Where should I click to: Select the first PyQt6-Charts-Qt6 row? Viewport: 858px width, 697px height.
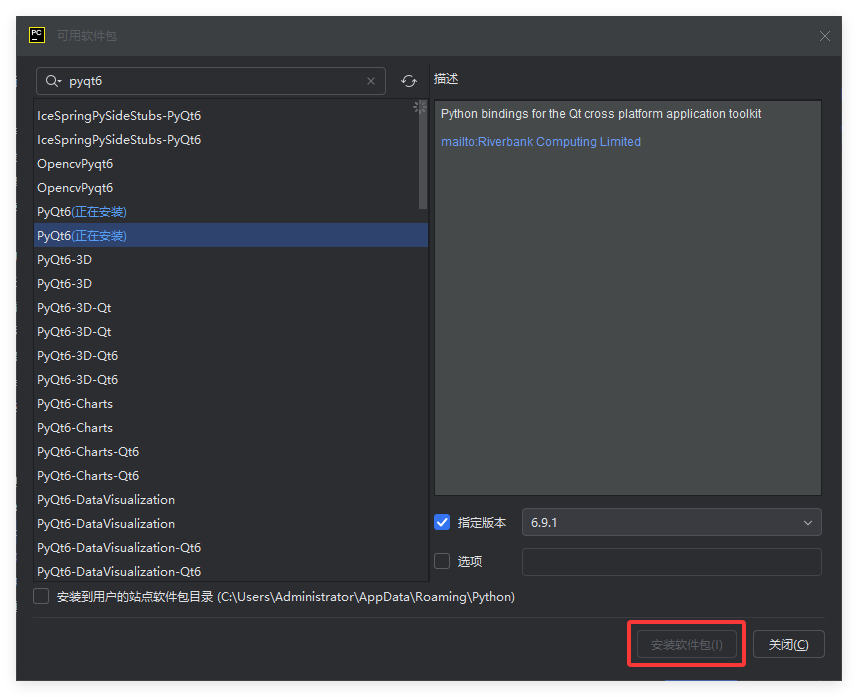pyautogui.click(x=231, y=452)
